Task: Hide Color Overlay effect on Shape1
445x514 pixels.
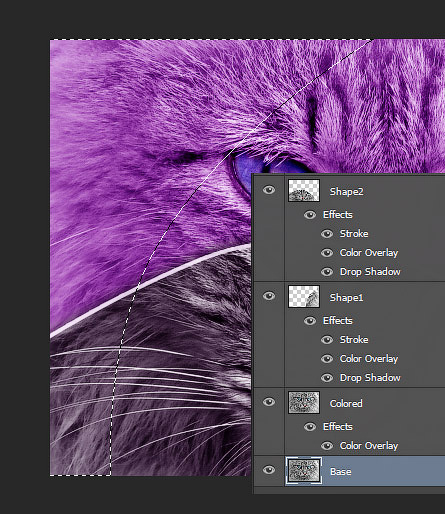Action: pos(327,359)
